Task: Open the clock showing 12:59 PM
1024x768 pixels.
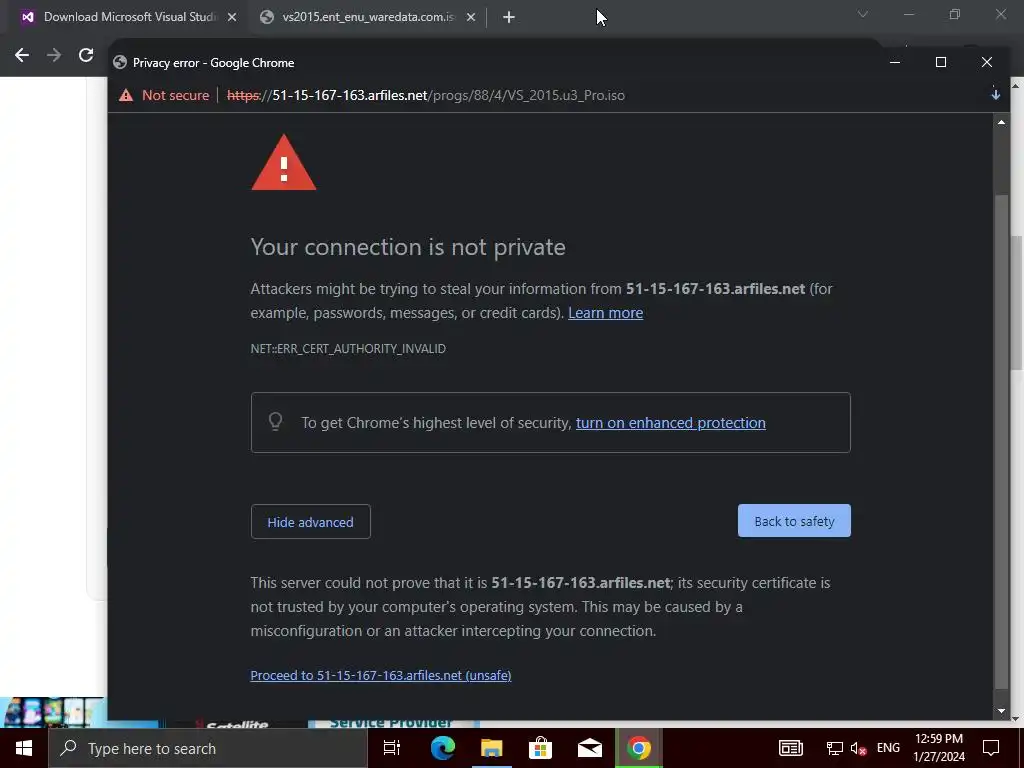Action: pyautogui.click(x=939, y=748)
